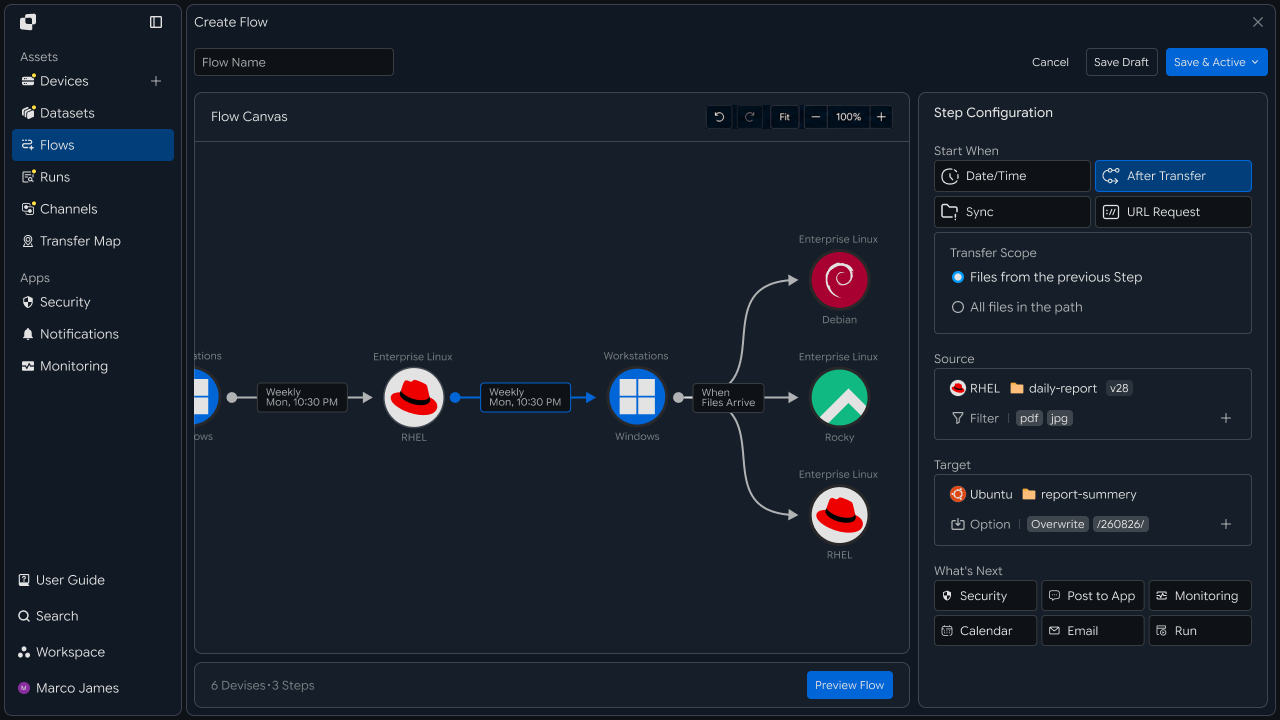Image resolution: width=1280 pixels, height=720 pixels.
Task: Click the Preview Flow button
Action: [x=849, y=685]
